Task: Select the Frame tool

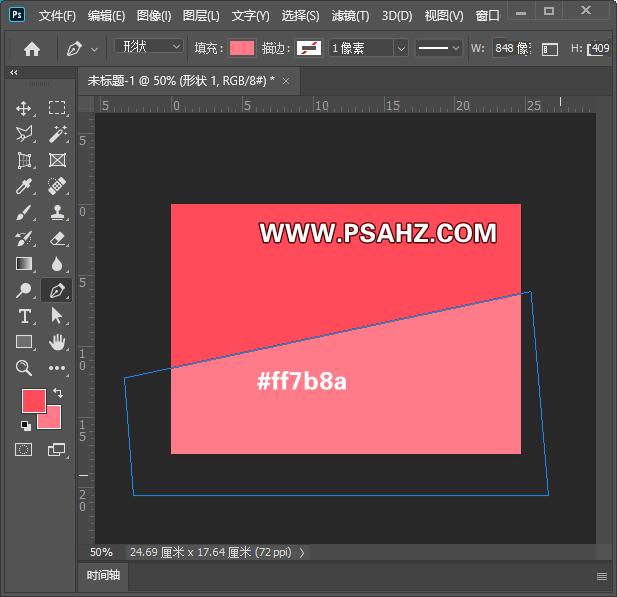Action: click(x=57, y=160)
